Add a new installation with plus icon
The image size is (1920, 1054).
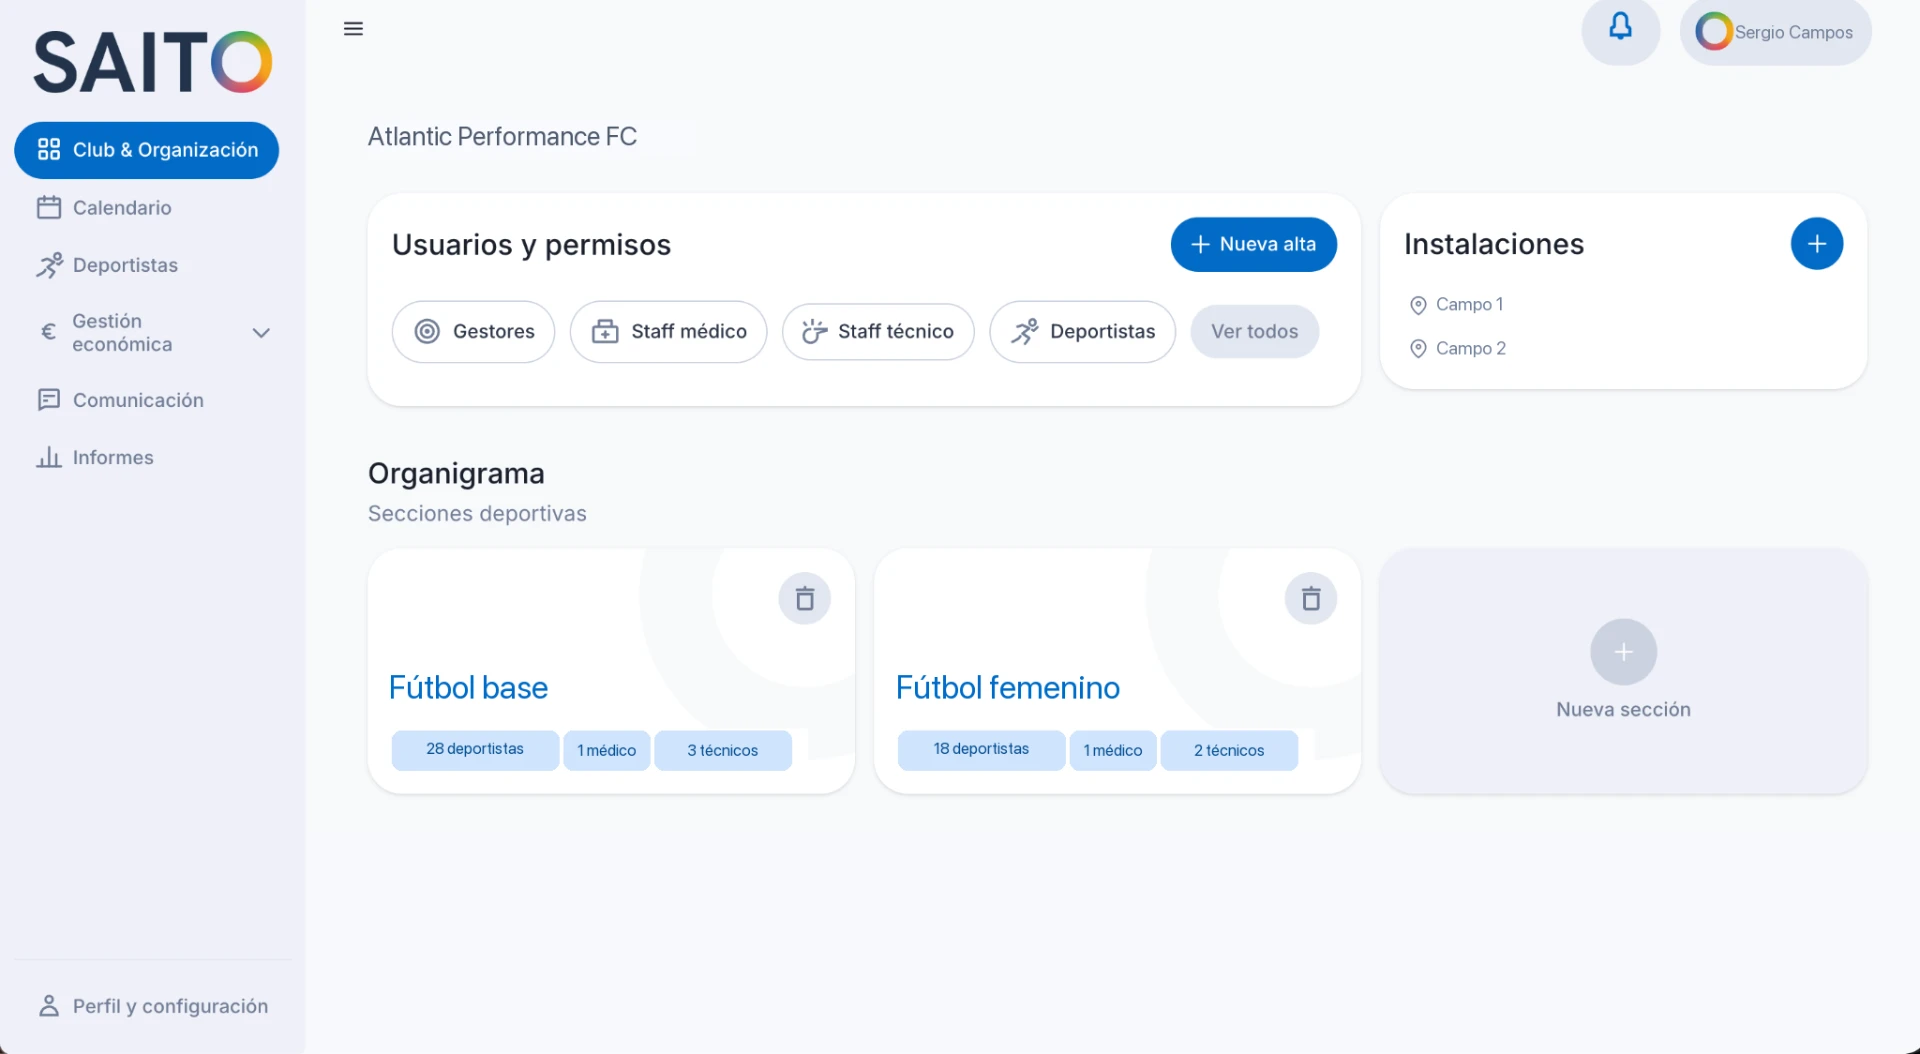click(1817, 244)
